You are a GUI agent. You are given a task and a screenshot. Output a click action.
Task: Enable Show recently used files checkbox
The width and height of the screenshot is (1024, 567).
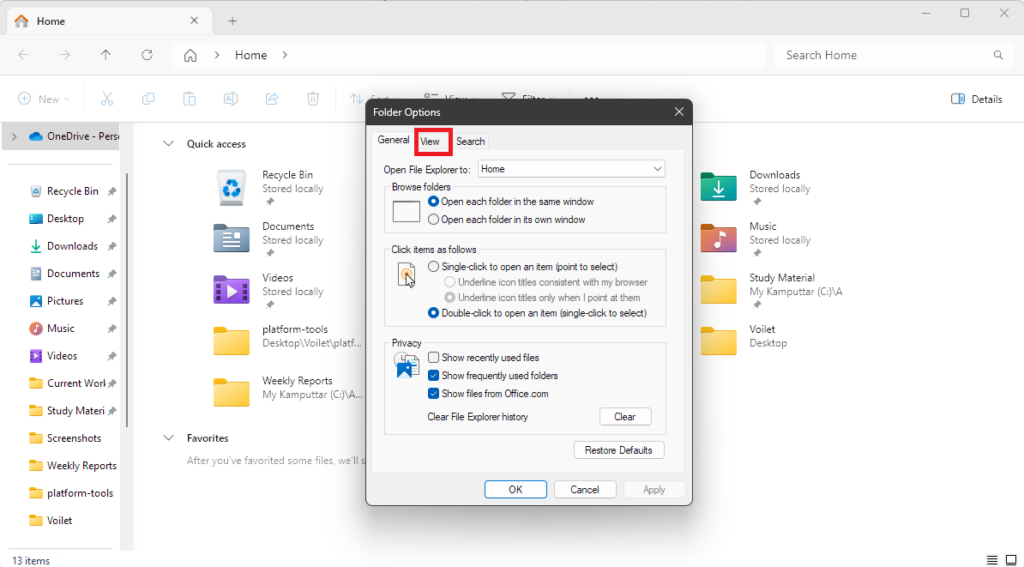pyautogui.click(x=434, y=358)
